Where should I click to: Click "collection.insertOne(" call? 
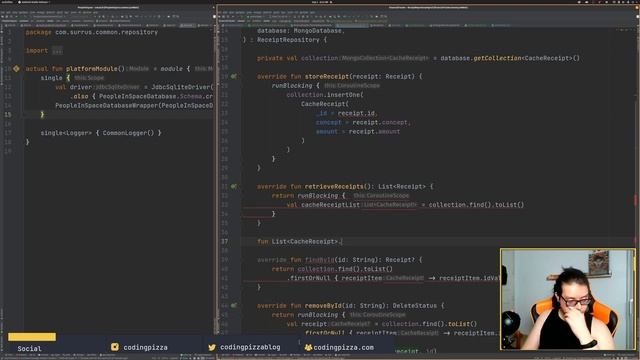click(x=325, y=95)
